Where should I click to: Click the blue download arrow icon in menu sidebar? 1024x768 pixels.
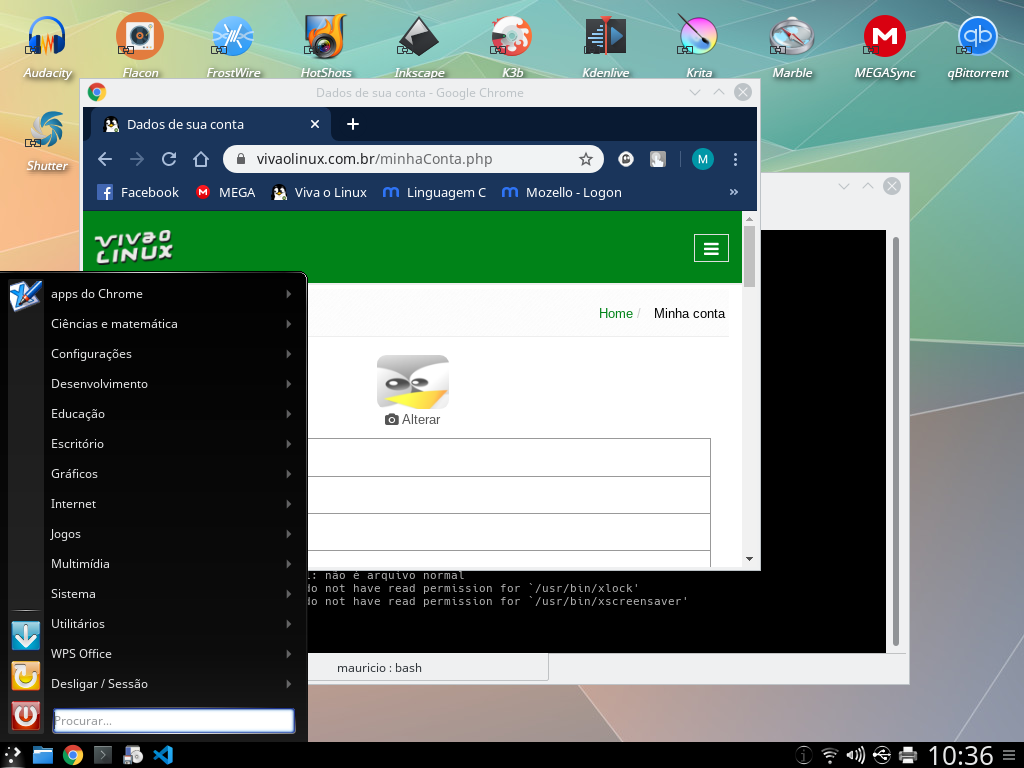click(x=26, y=635)
